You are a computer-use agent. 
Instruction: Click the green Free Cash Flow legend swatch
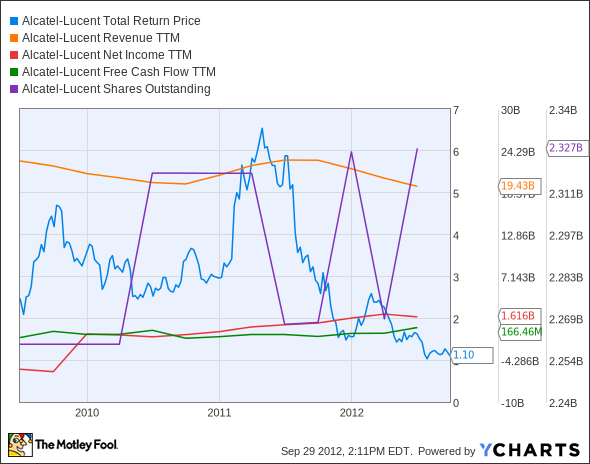(x=14, y=72)
